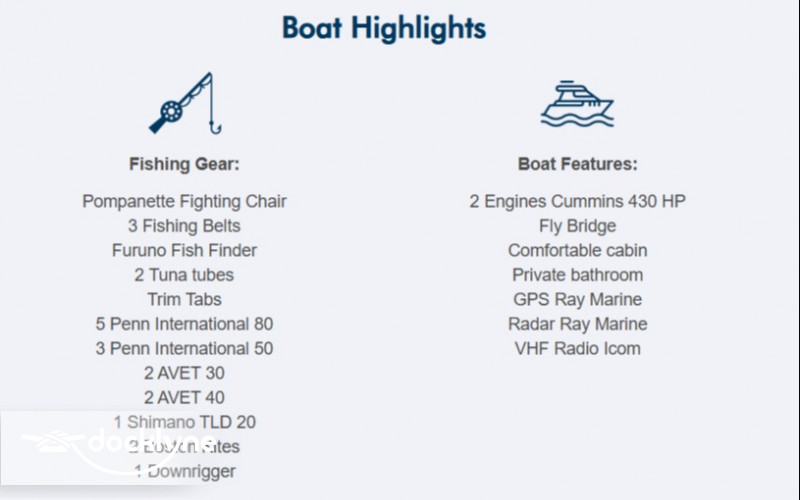Select the 2 AVET 30 entry
The height and width of the screenshot is (500, 800).
click(x=184, y=373)
